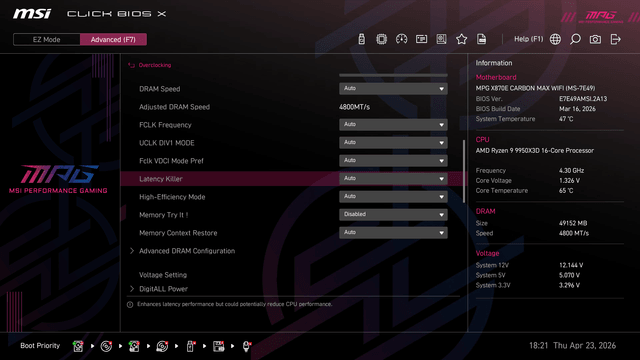Open Favorites star icon
The image size is (640, 360).
(x=461, y=39)
